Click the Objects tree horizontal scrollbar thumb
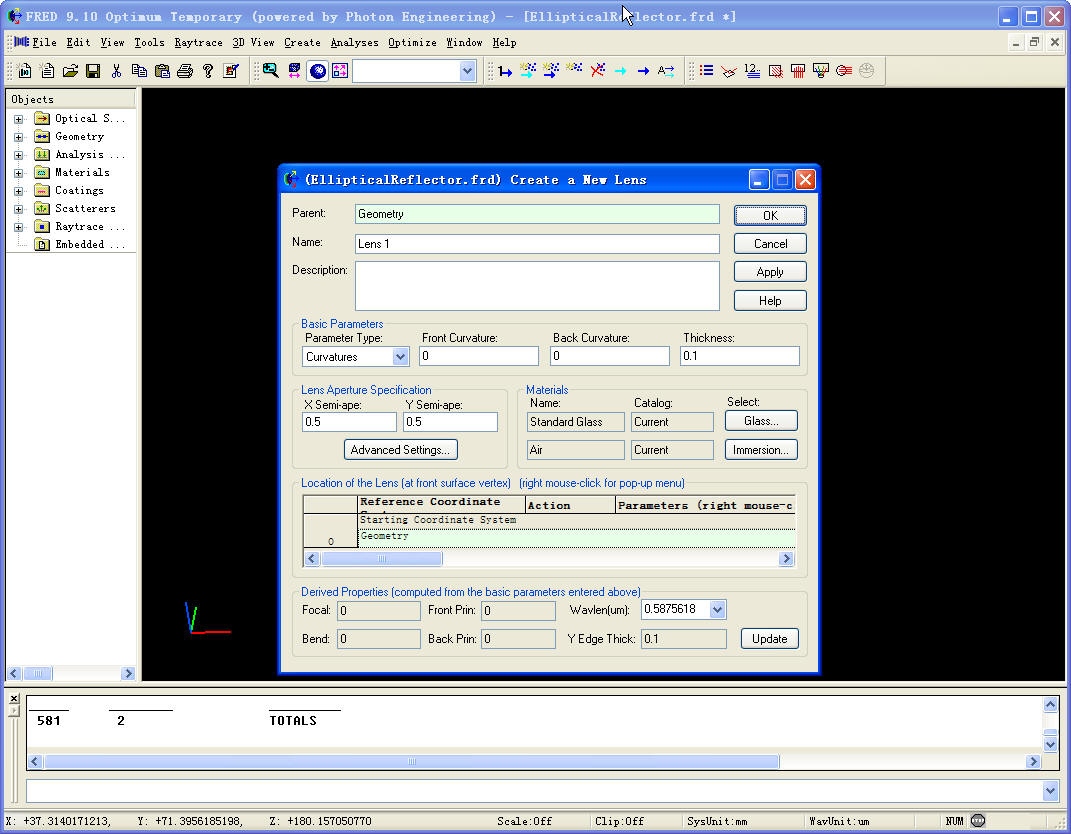The height and width of the screenshot is (834, 1071). [x=38, y=673]
